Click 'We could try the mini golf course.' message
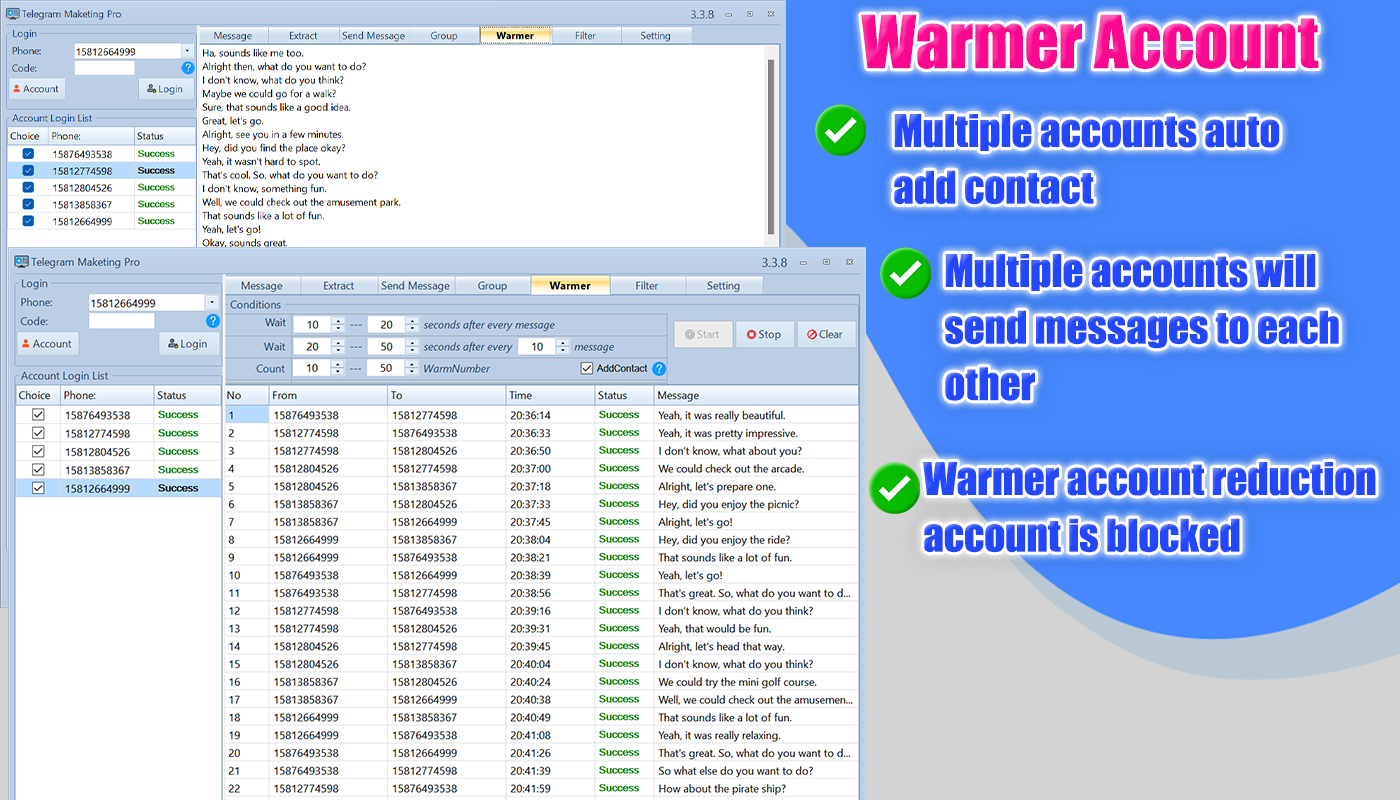This screenshot has width=1400, height=800. (x=737, y=683)
